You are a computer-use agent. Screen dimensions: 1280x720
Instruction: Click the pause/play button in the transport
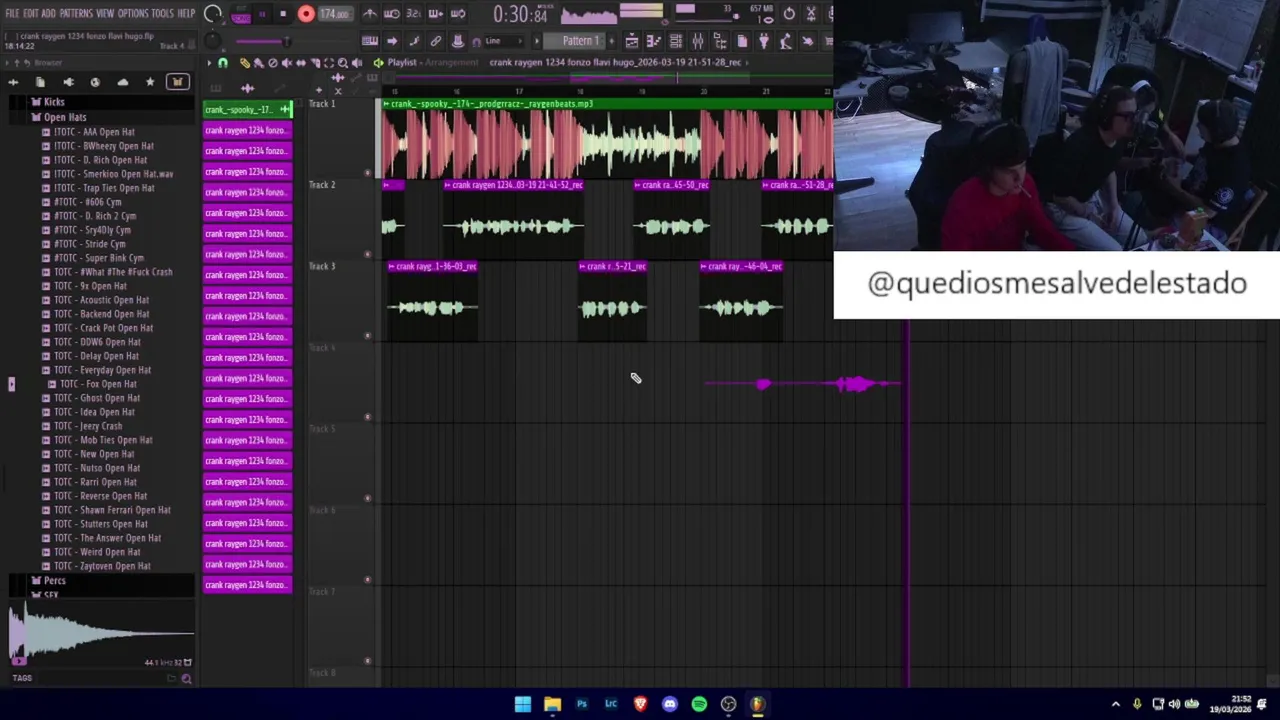tap(262, 14)
